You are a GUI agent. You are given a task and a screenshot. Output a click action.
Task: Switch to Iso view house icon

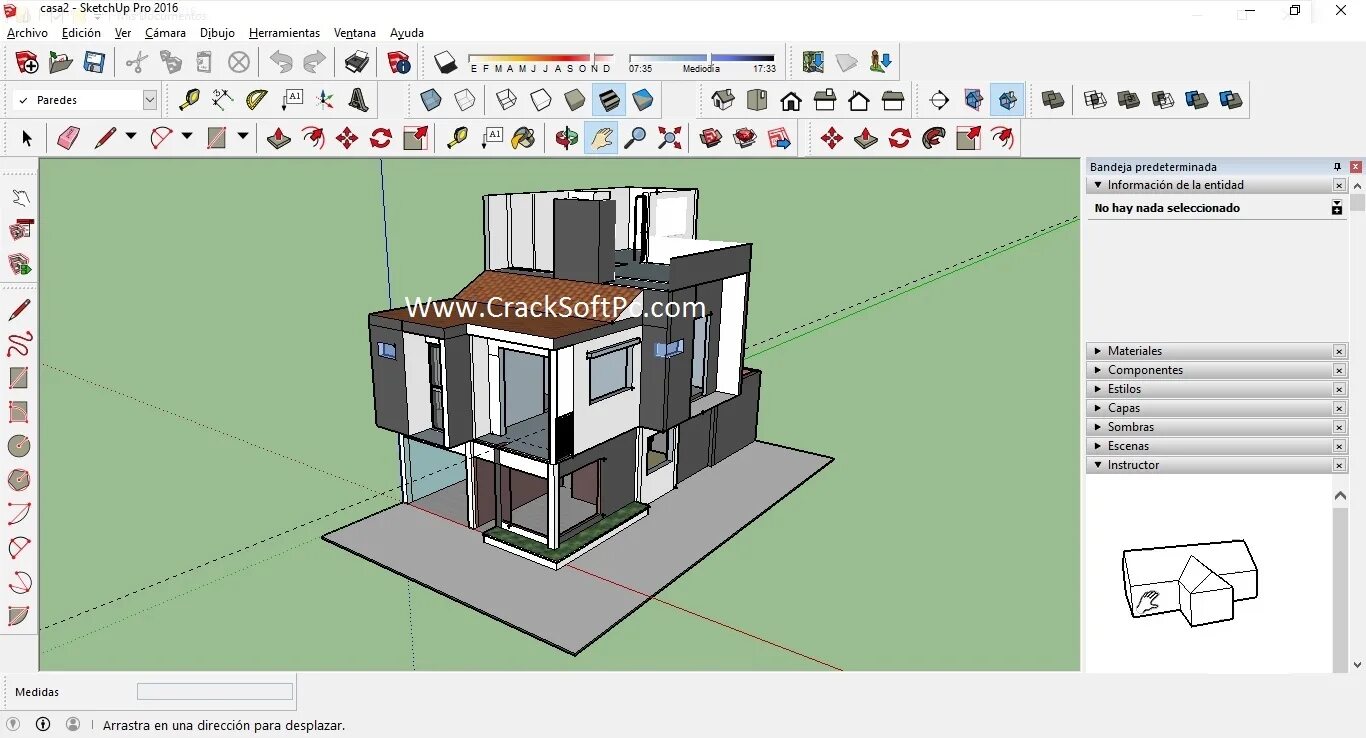click(723, 100)
